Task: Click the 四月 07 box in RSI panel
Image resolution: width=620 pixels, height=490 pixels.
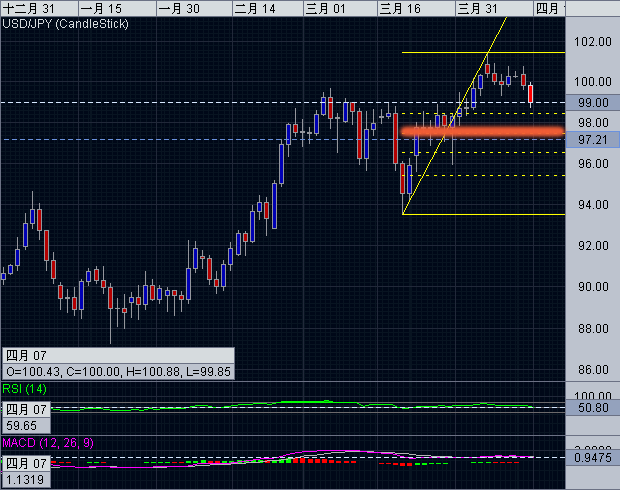Action: click(26, 410)
